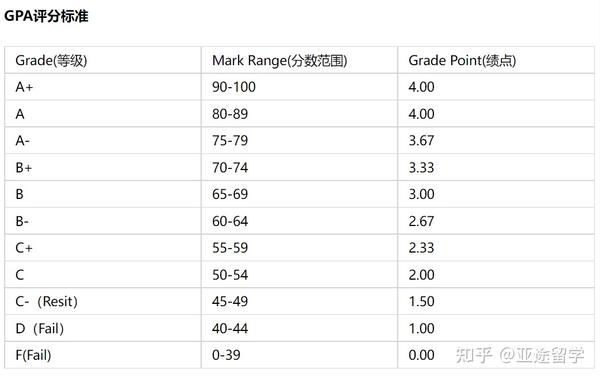Click the 50-54 mark range cell

click(299, 274)
